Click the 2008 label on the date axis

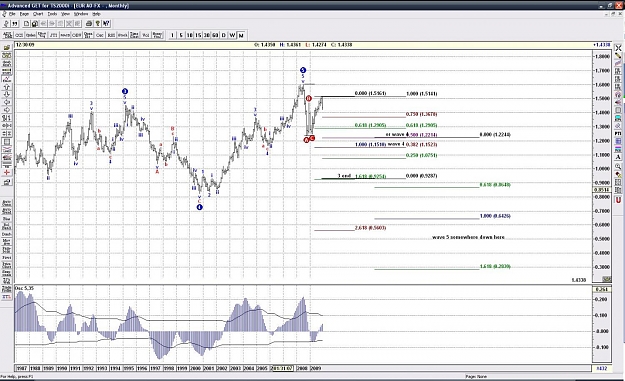click(x=303, y=368)
